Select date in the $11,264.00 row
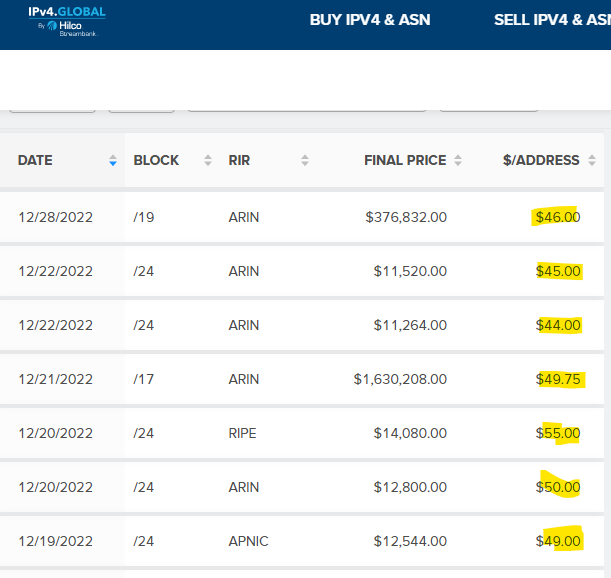This screenshot has width=611, height=578. [x=56, y=325]
